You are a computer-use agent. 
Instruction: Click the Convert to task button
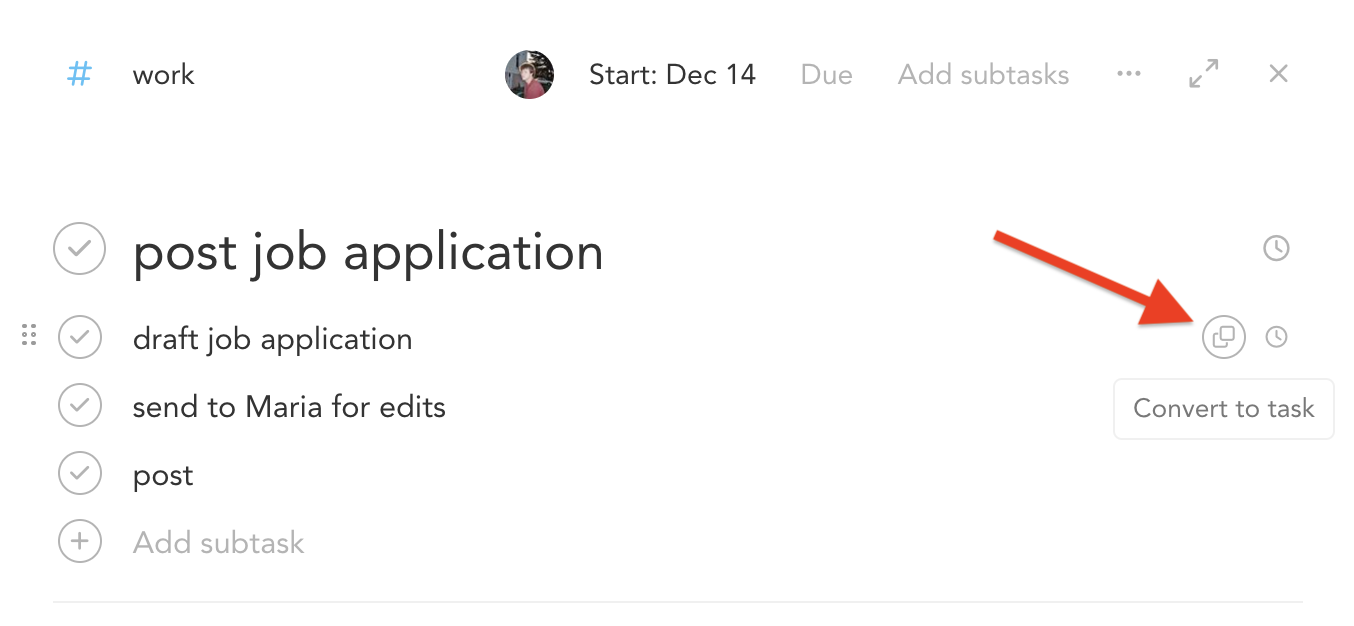1223,408
